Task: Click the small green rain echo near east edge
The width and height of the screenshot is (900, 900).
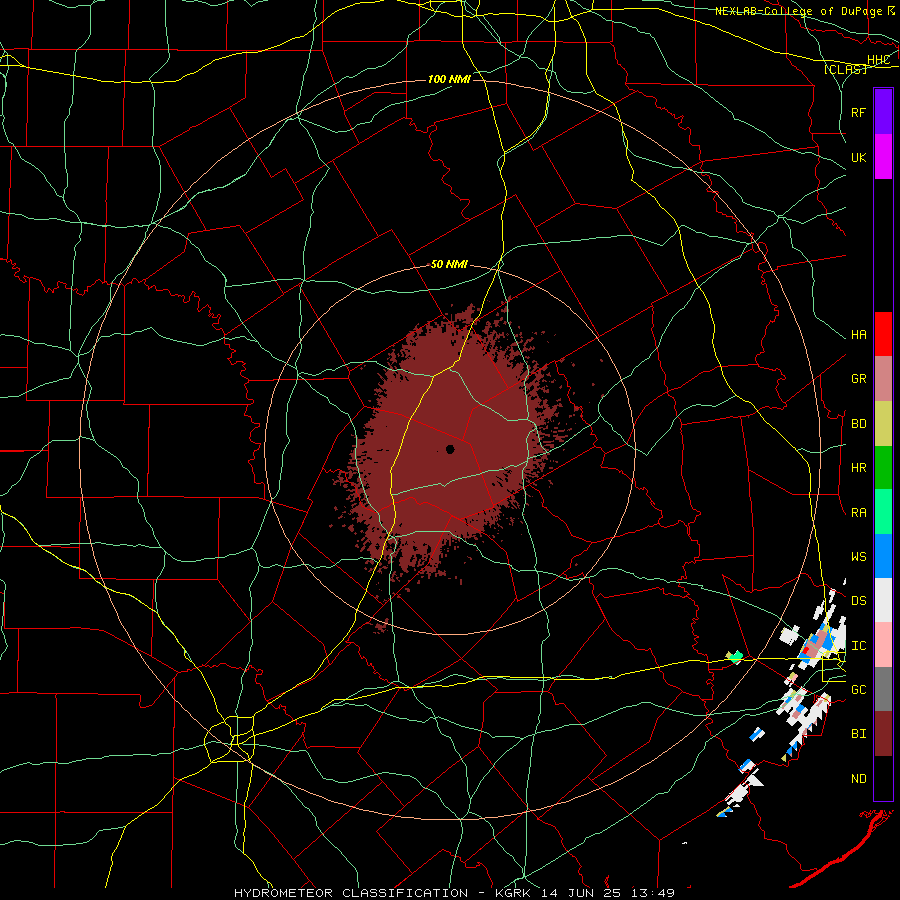Action: 735,657
